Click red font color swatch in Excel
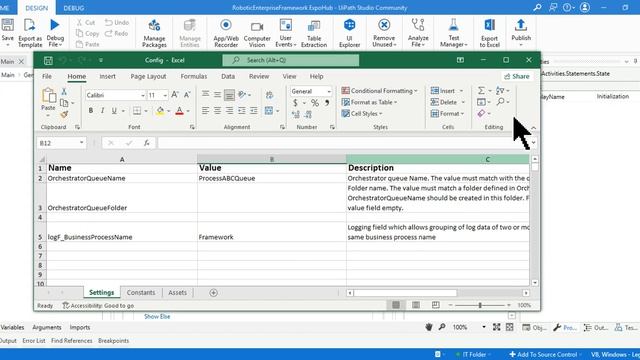Screen dimensions: 640x360 (x=179, y=111)
